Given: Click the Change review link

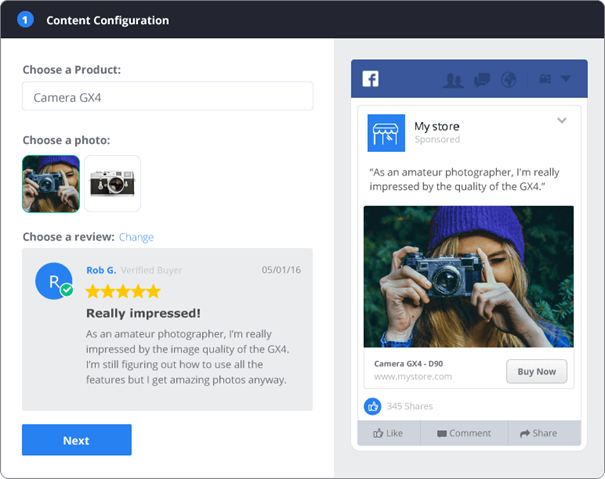Looking at the screenshot, I should pyautogui.click(x=136, y=237).
